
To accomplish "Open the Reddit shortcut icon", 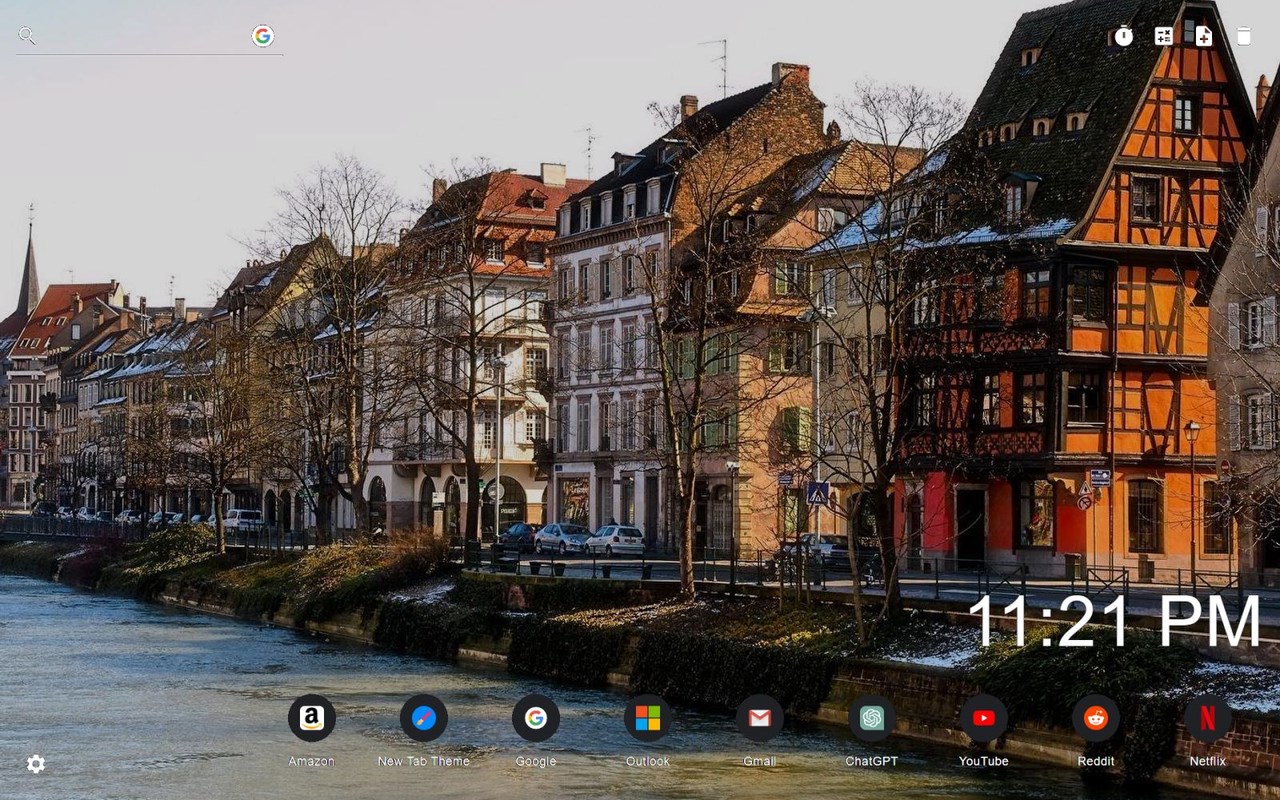I will tap(1096, 718).
